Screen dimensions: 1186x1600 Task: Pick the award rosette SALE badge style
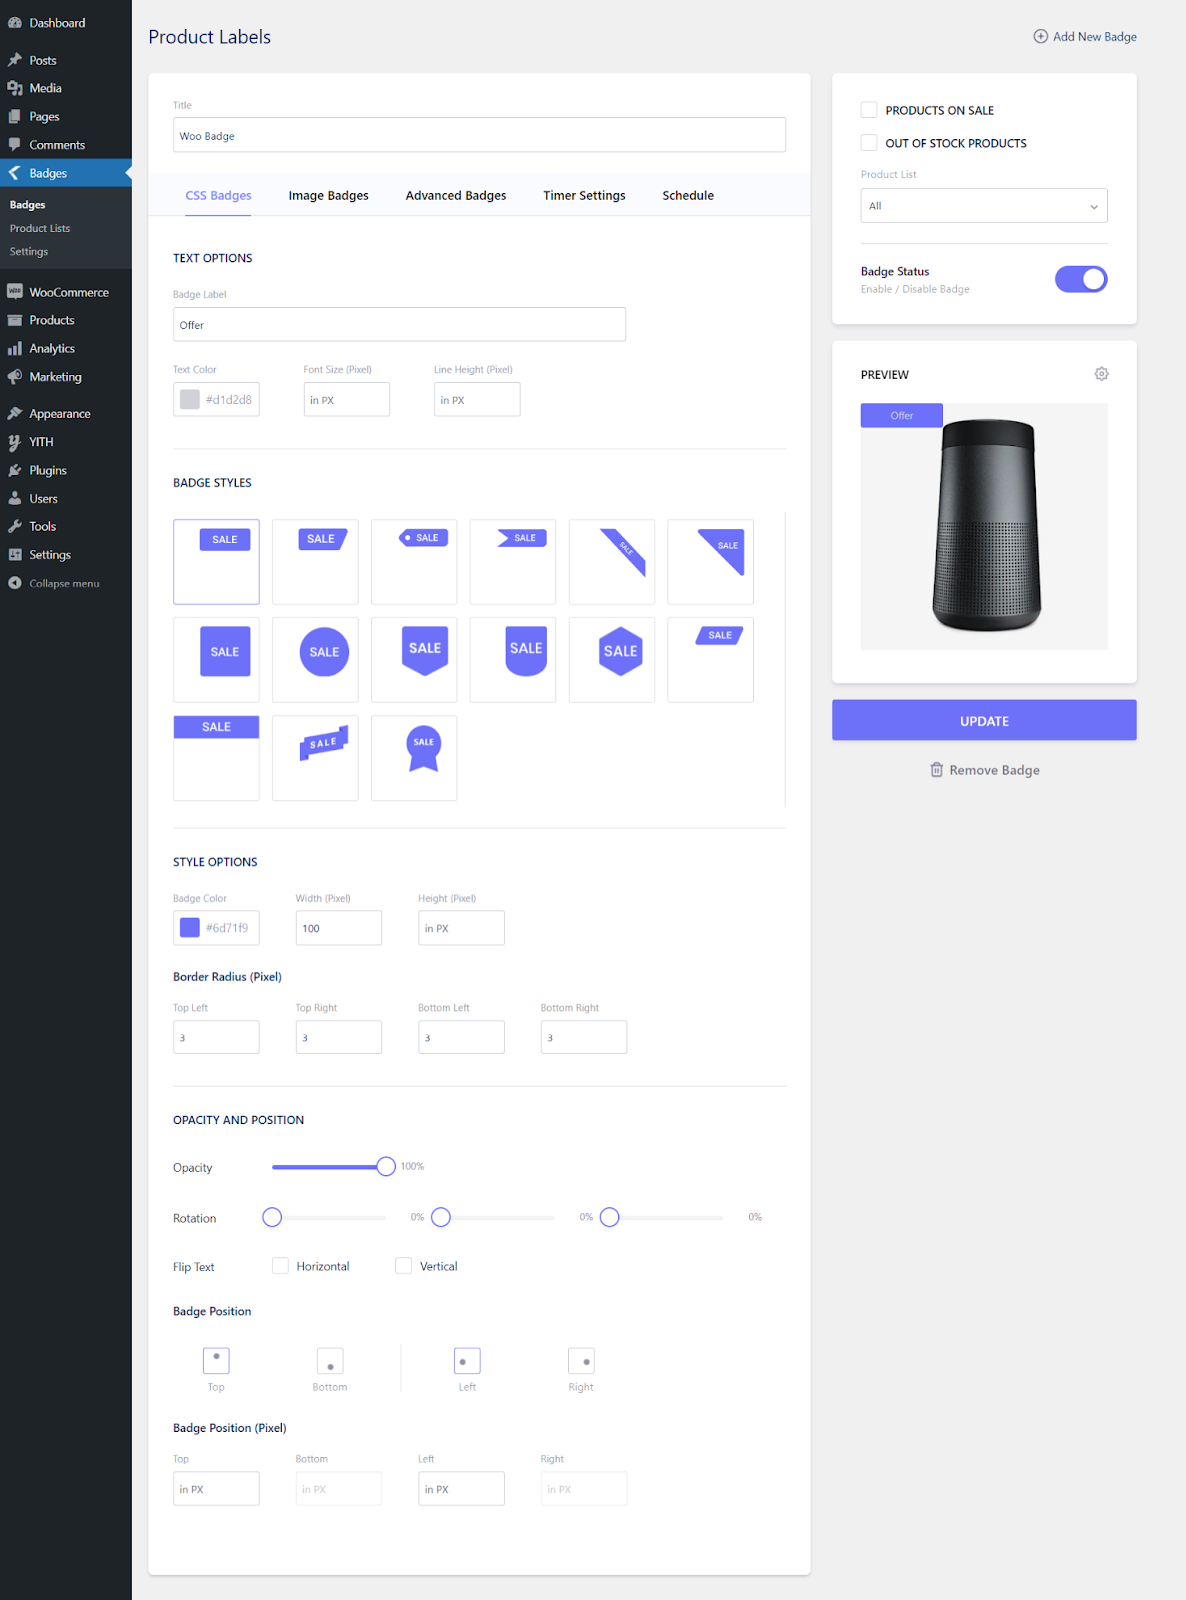coord(414,758)
